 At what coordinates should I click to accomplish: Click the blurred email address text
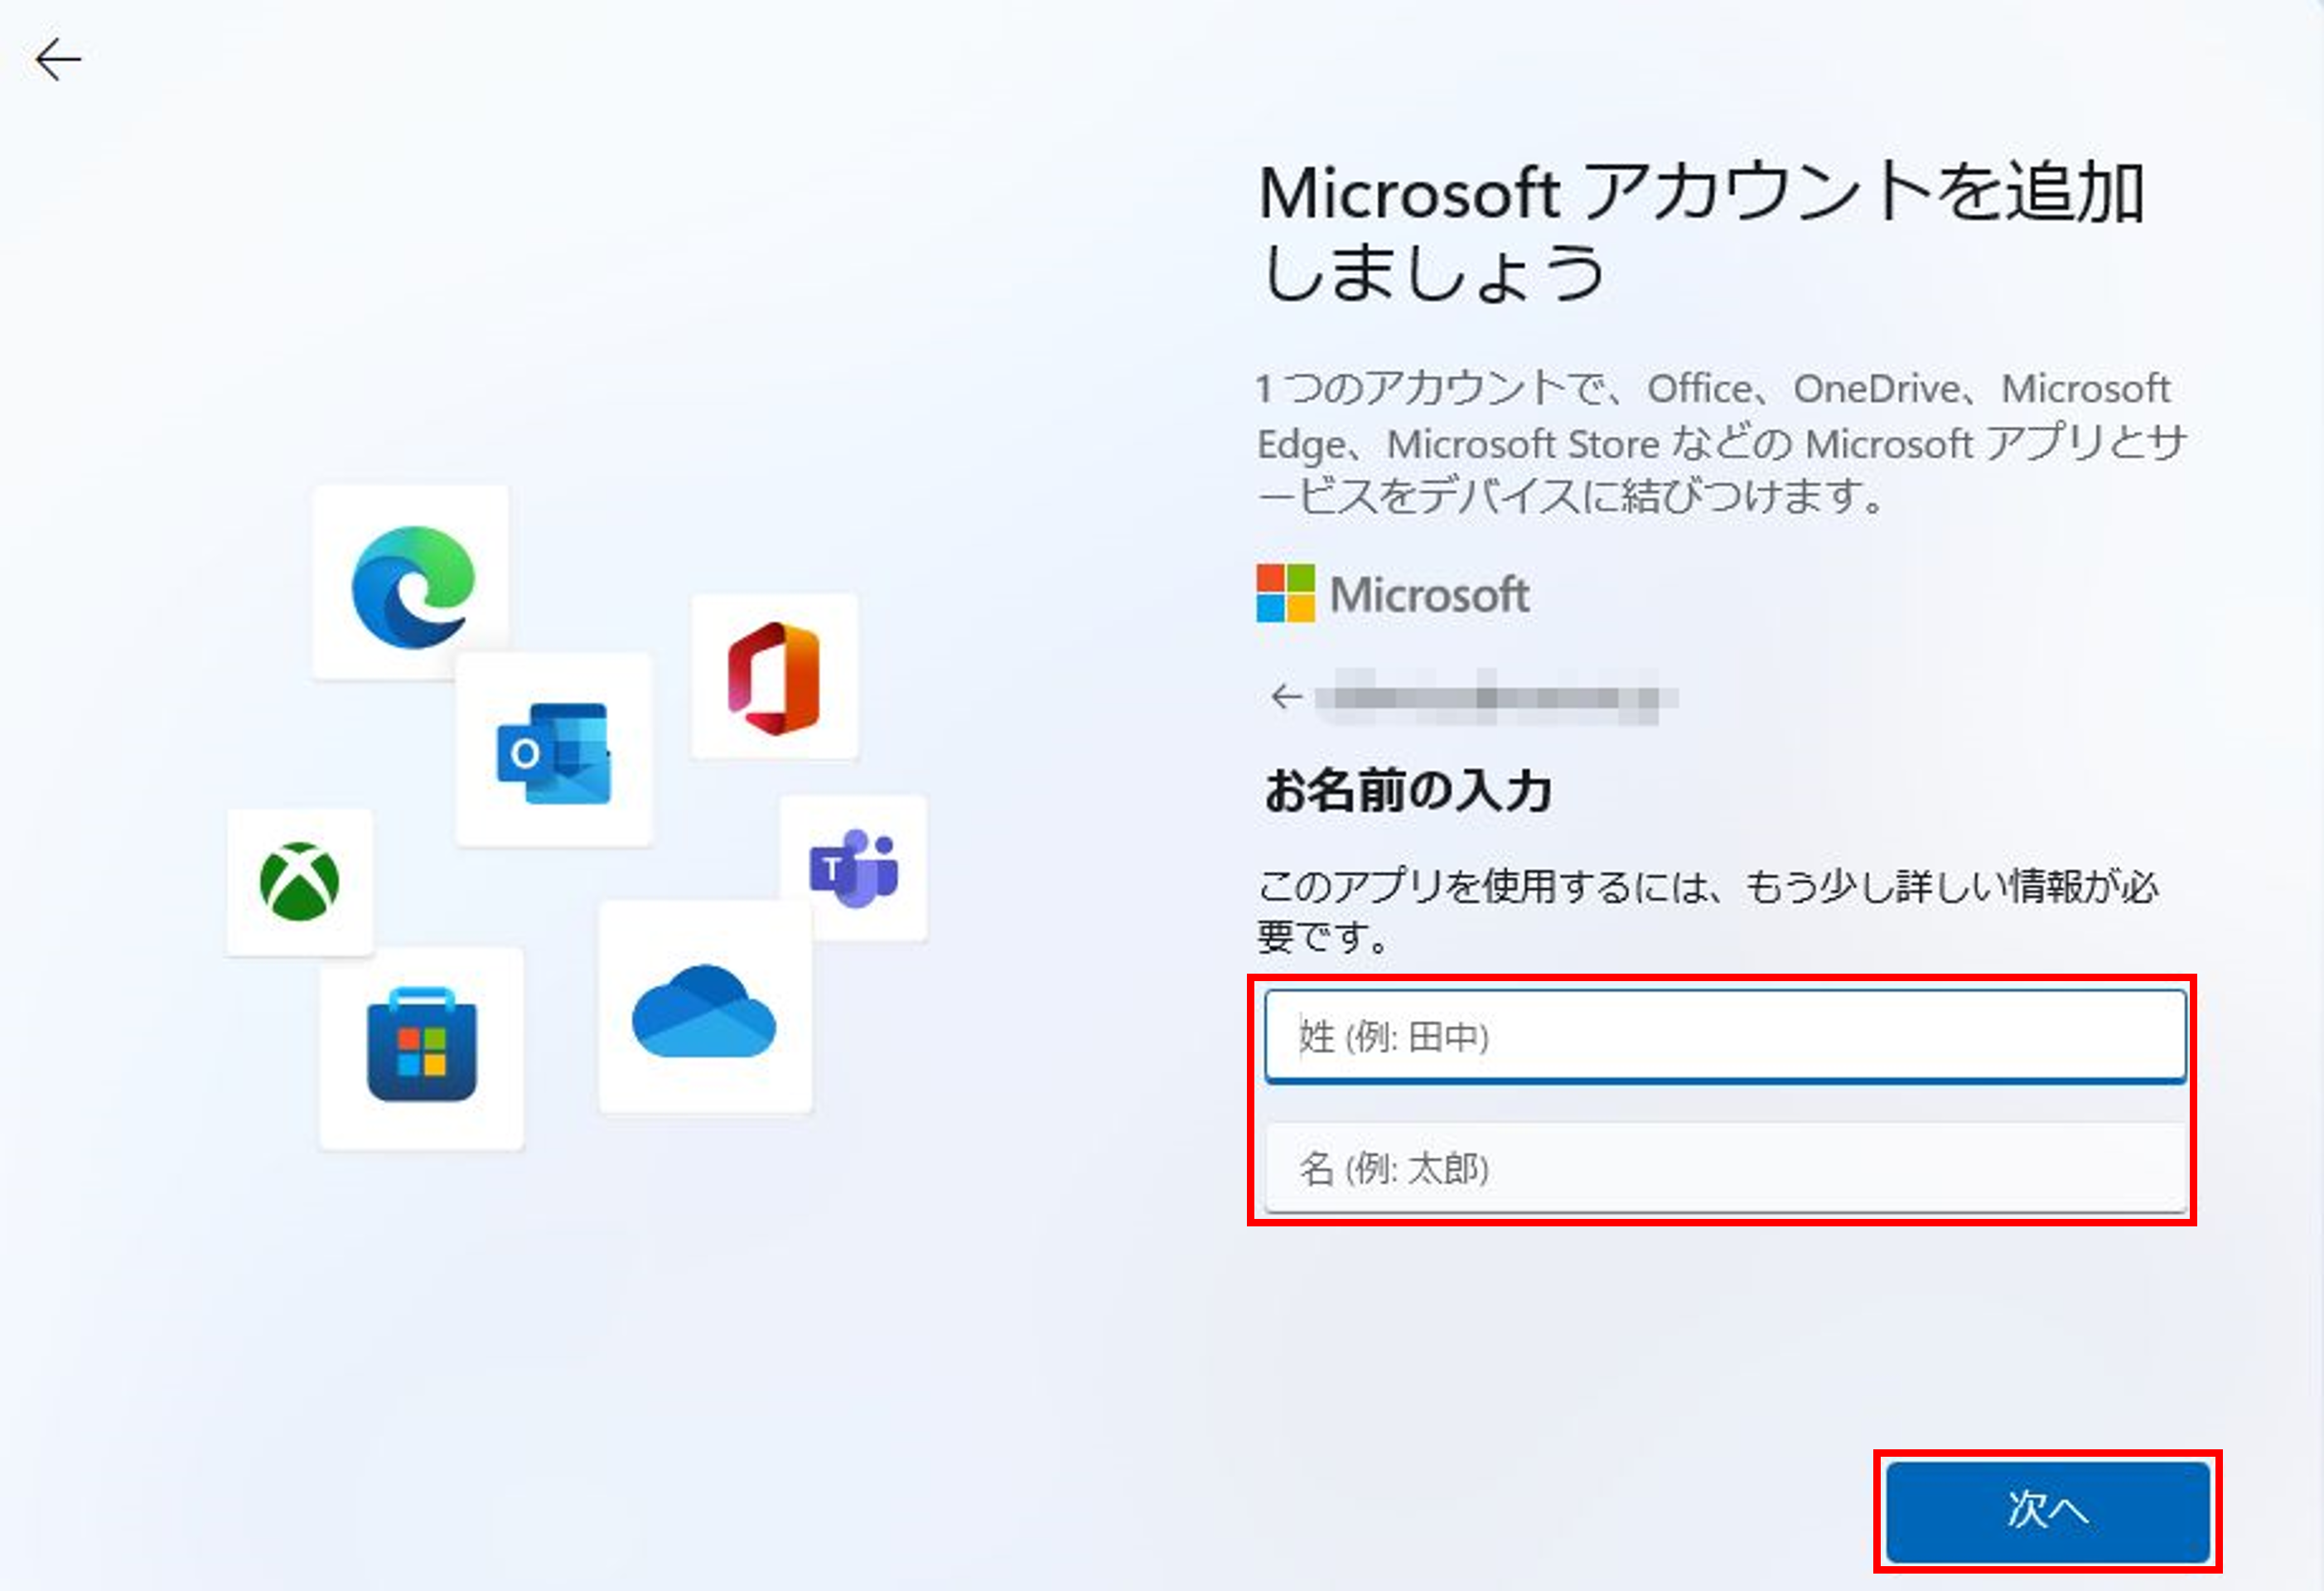(1496, 697)
